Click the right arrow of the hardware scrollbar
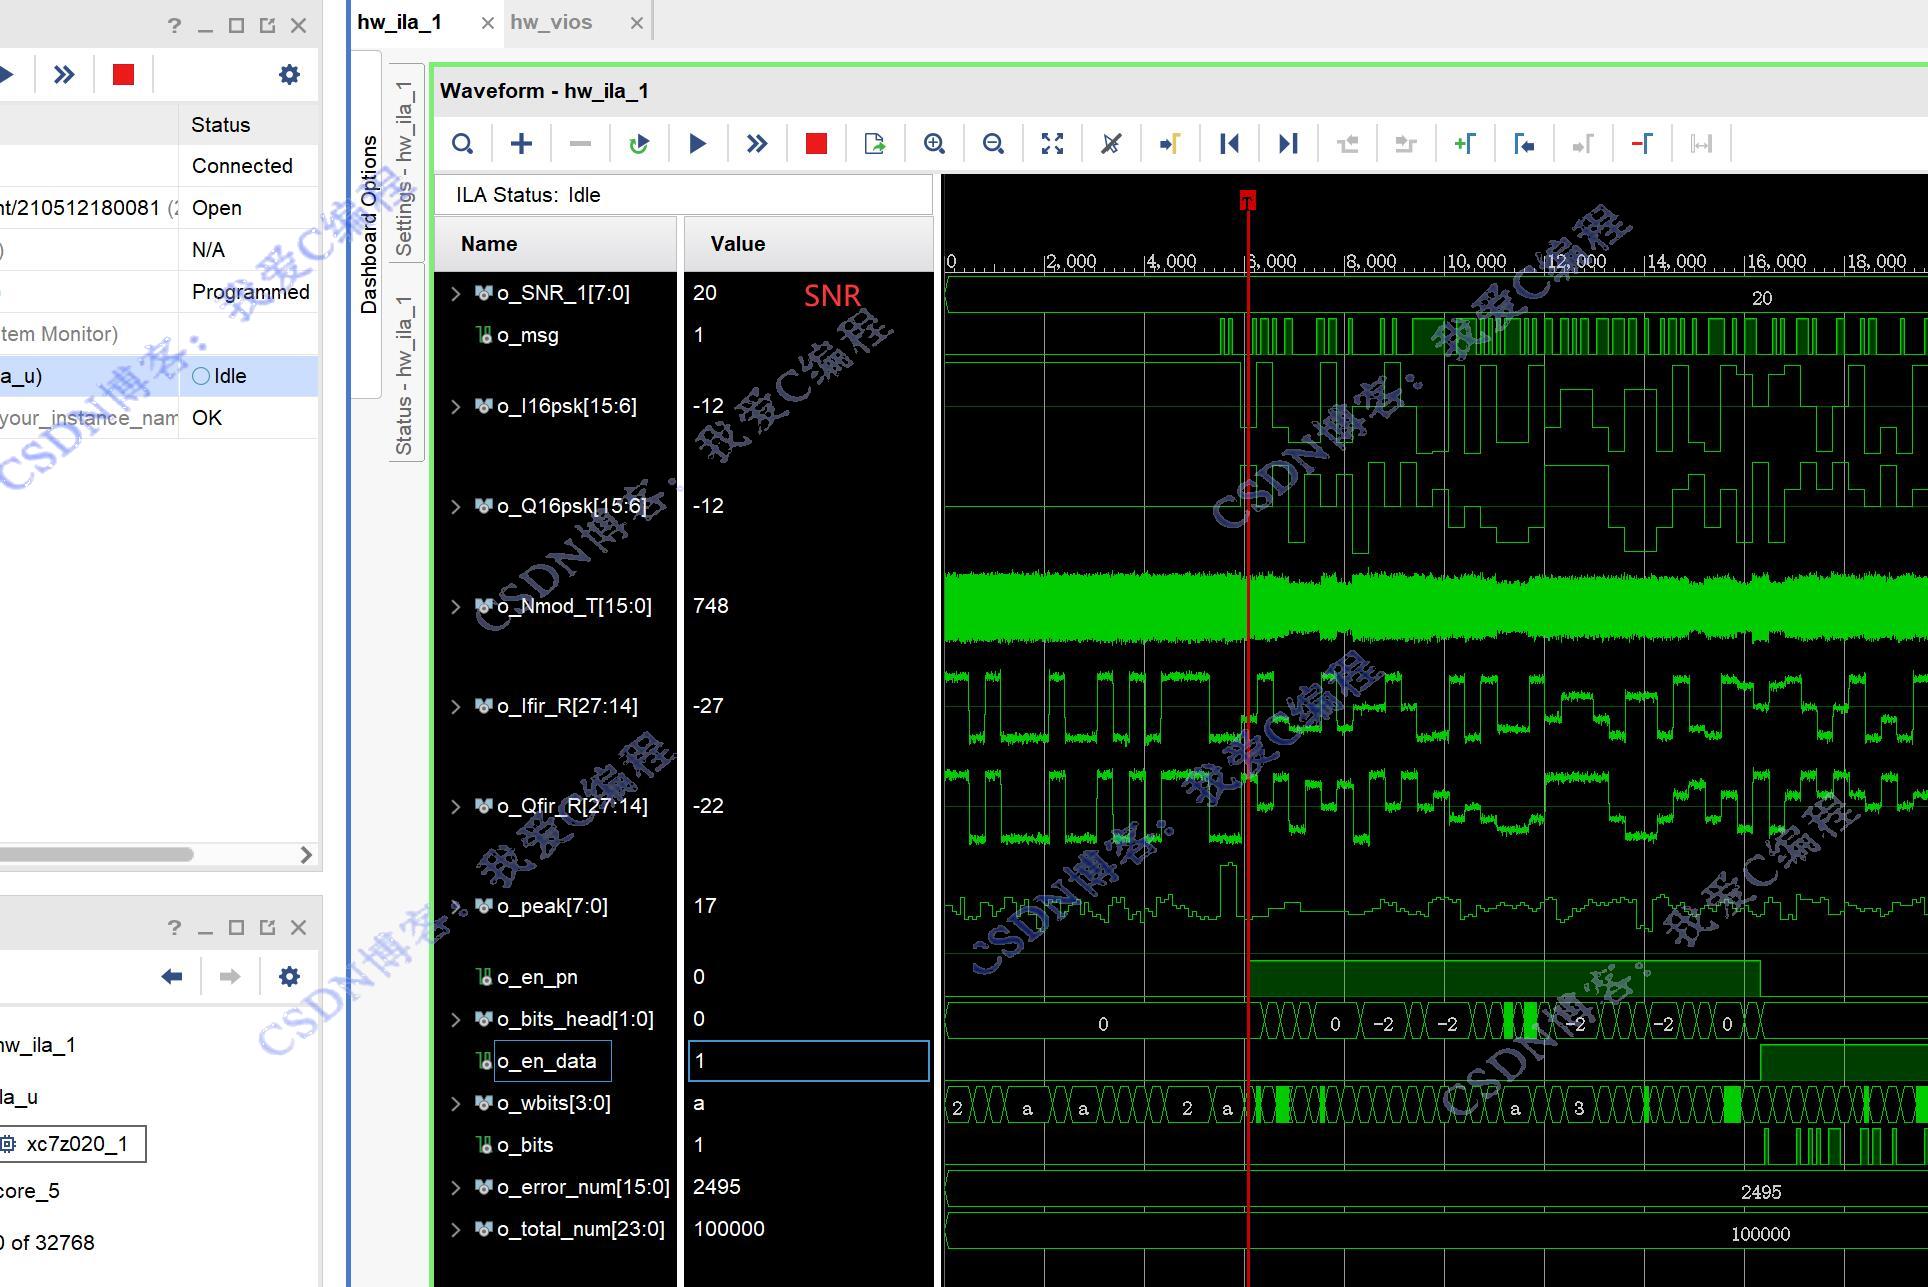 (x=307, y=855)
